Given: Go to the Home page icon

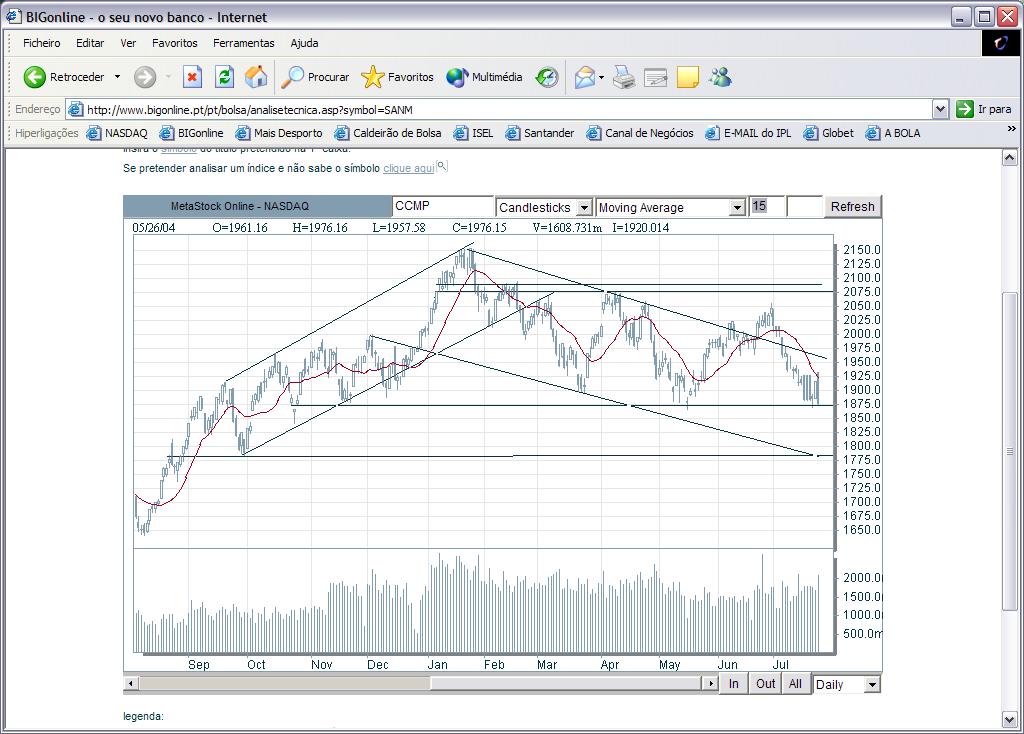Looking at the screenshot, I should 256,77.
